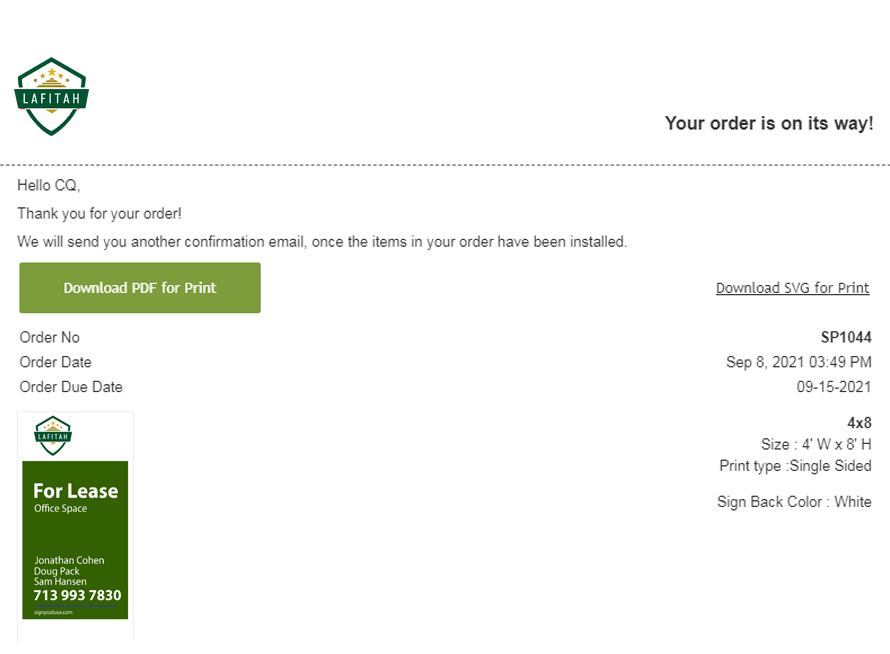Click the Order Date label
The width and height of the screenshot is (890, 654).
click(x=55, y=362)
